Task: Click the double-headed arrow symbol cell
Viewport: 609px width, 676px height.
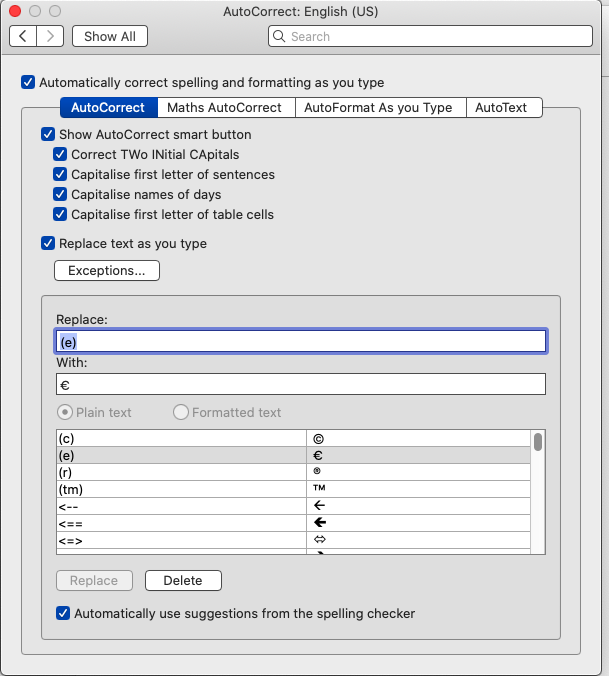Action: (x=418, y=540)
